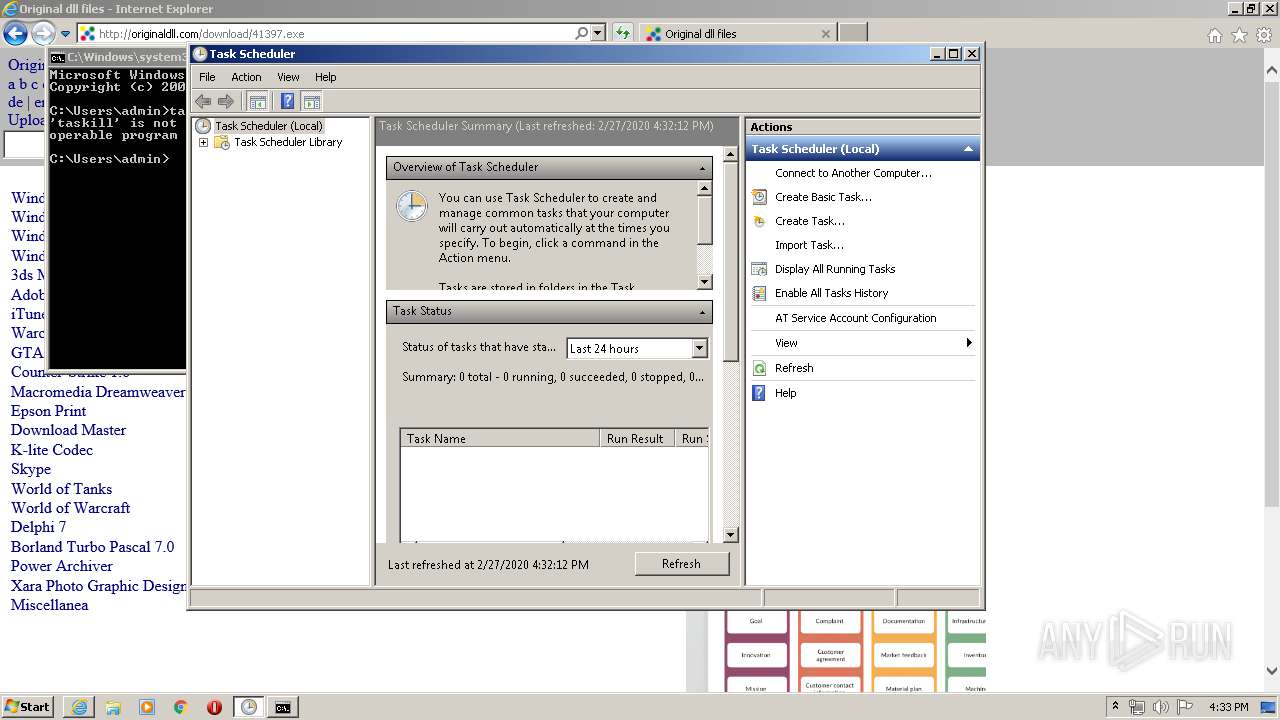Click Refresh in the Actions pane
Screen dimensions: 1280x720
click(x=794, y=368)
